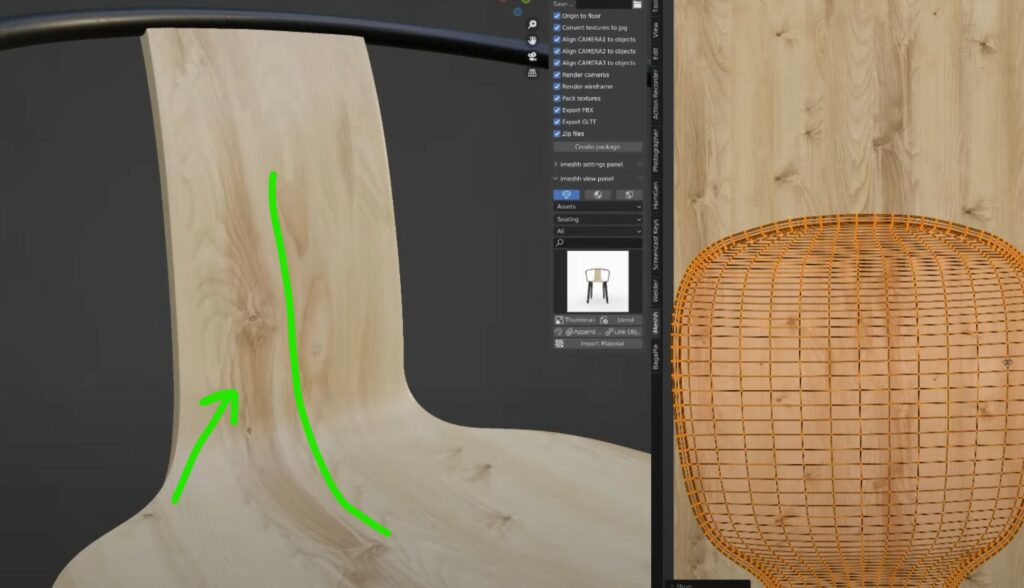Toggle the camera view icon
Image resolution: width=1024 pixels, height=588 pixels.
(x=532, y=57)
